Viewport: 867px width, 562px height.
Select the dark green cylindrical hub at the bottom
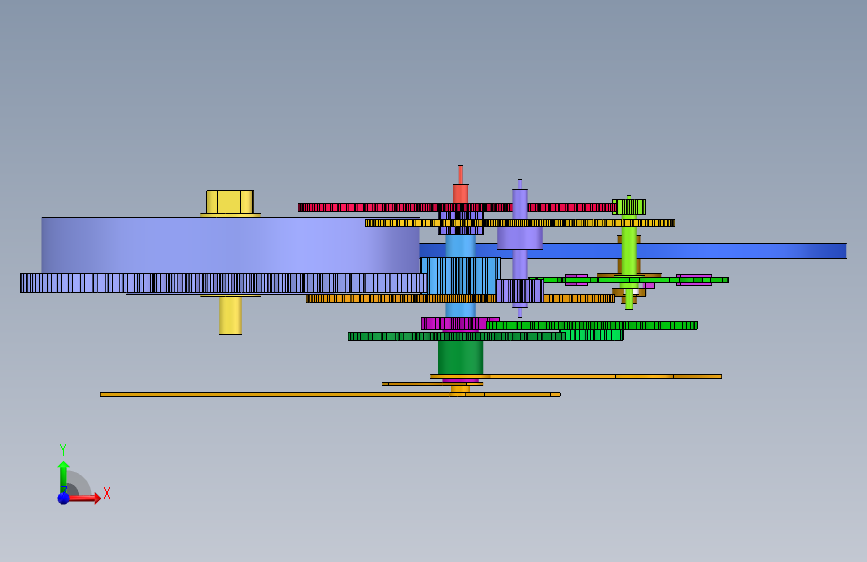(460, 357)
